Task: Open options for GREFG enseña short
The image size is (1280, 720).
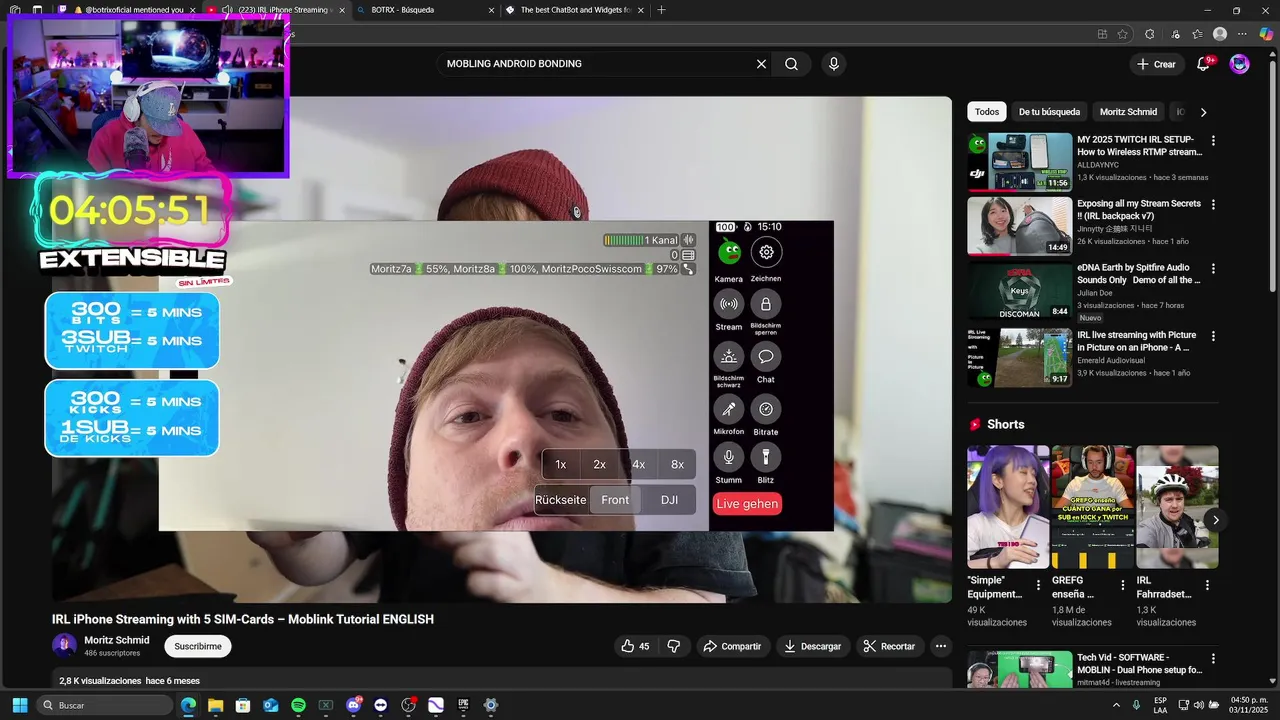Action: (x=1122, y=585)
